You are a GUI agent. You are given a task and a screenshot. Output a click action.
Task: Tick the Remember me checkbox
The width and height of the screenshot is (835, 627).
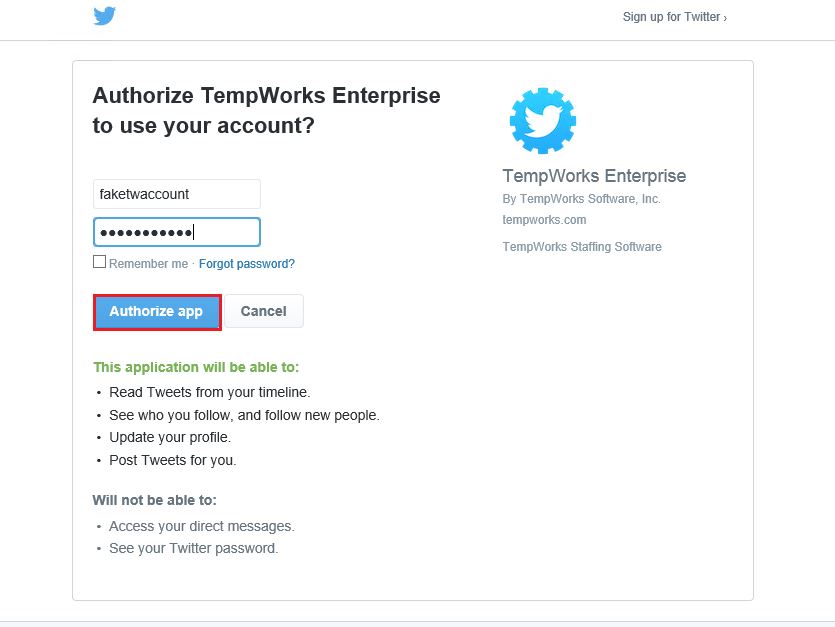point(99,262)
